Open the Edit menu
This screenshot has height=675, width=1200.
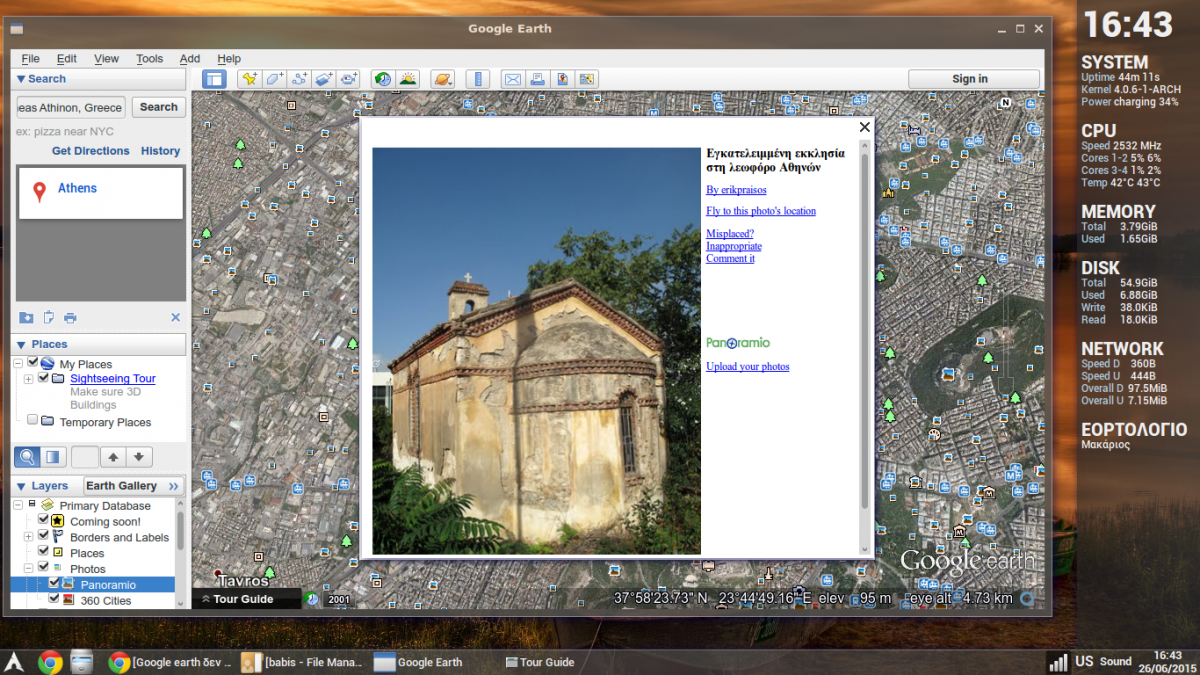click(67, 59)
